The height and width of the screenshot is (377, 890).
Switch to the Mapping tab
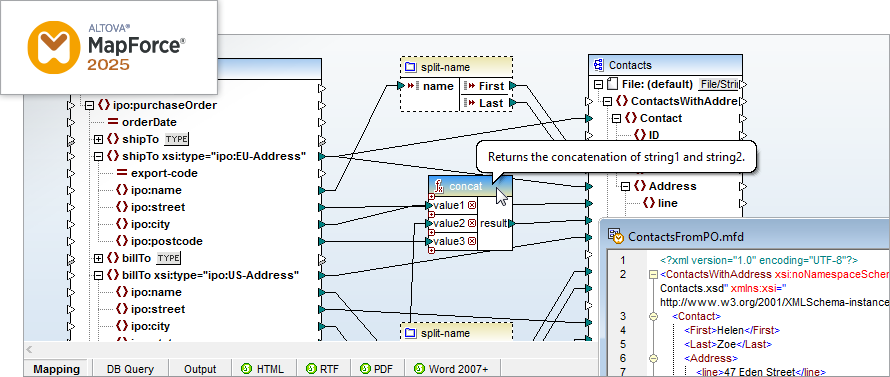coord(57,368)
